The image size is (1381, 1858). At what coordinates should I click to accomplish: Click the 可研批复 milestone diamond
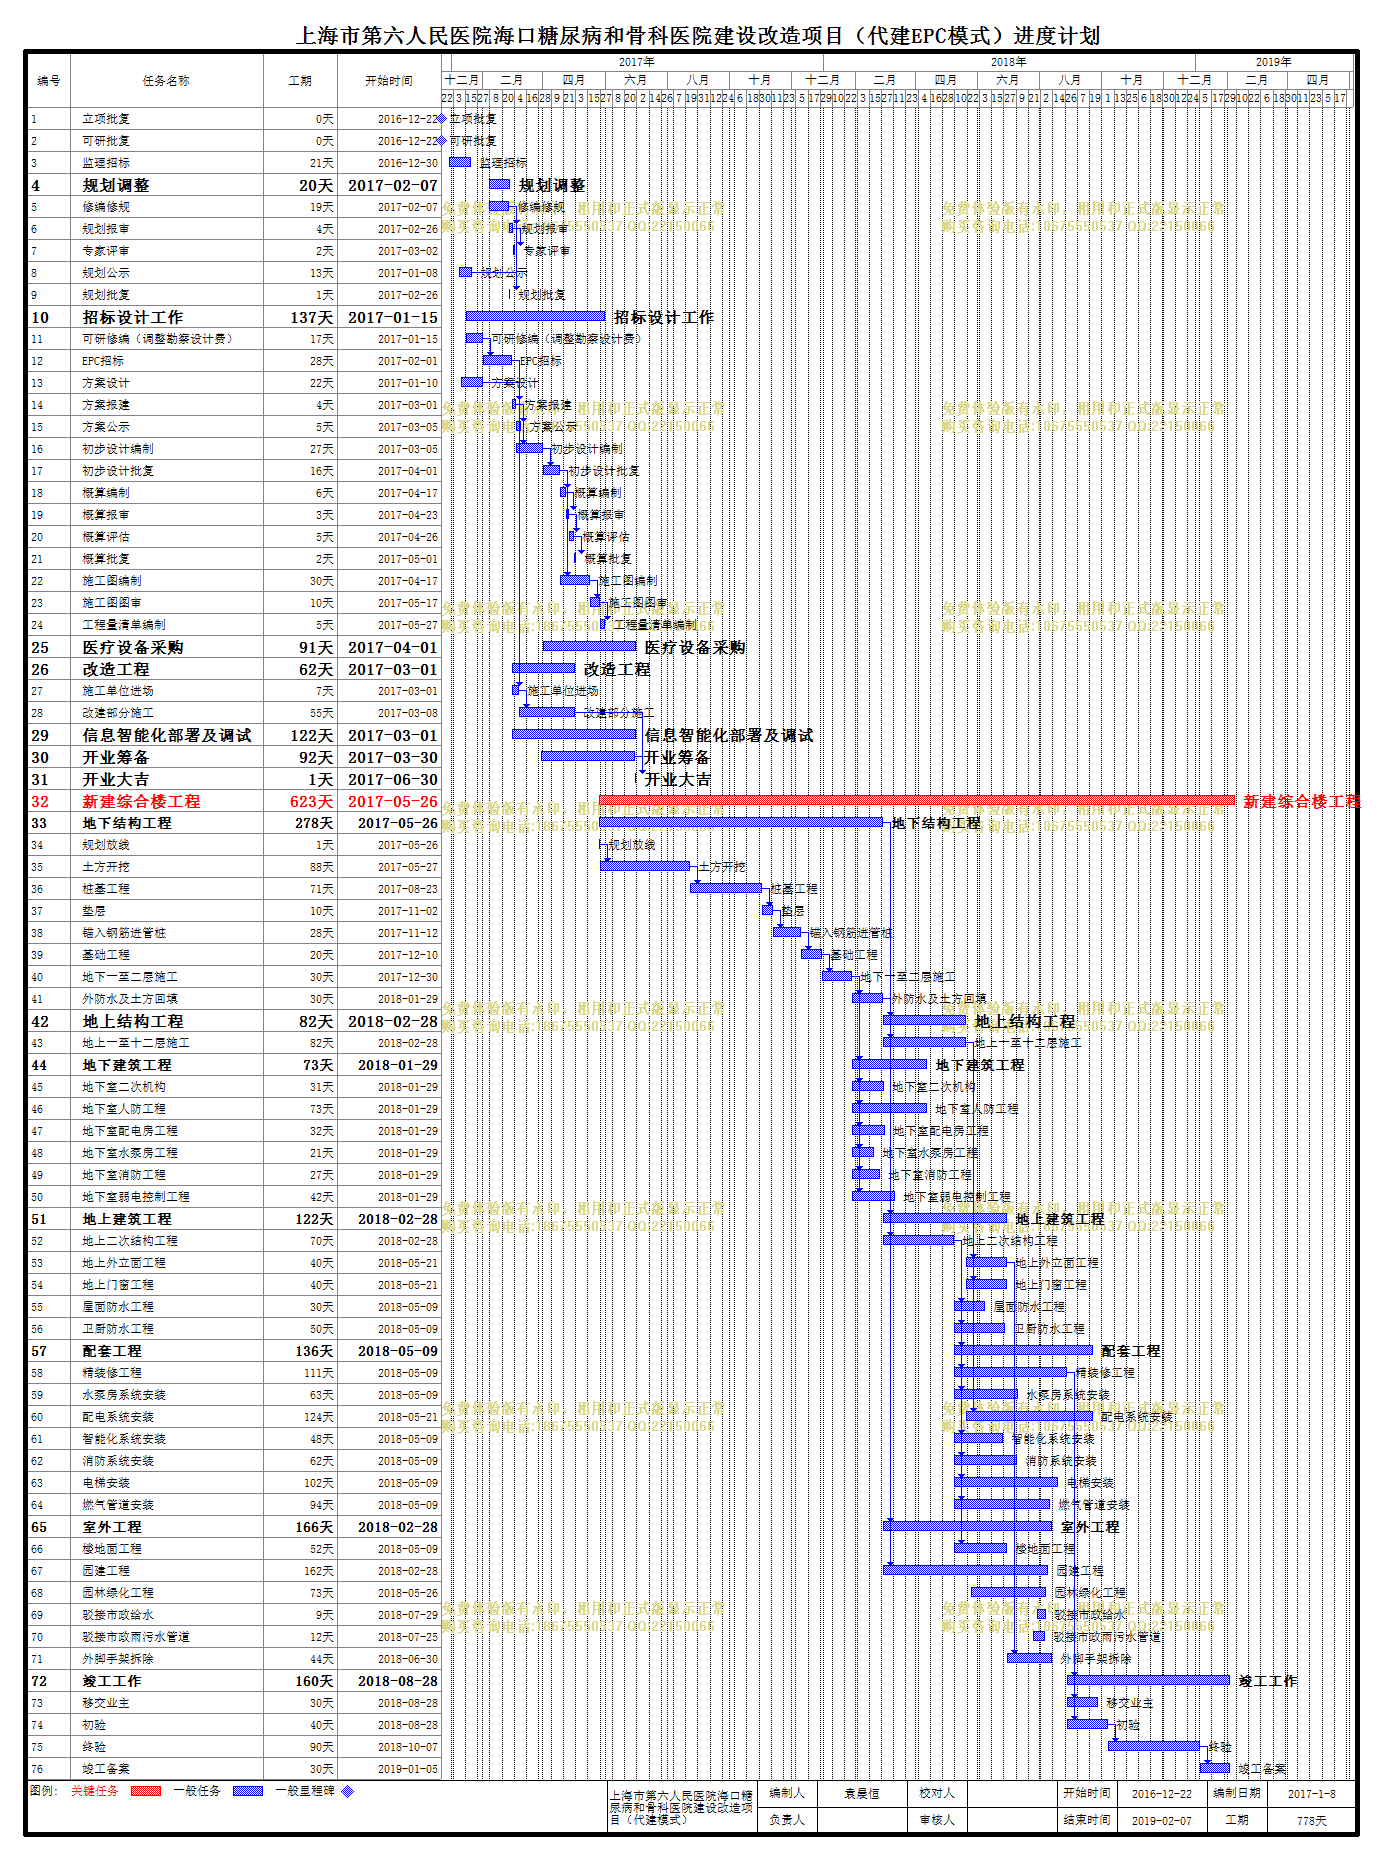(442, 141)
